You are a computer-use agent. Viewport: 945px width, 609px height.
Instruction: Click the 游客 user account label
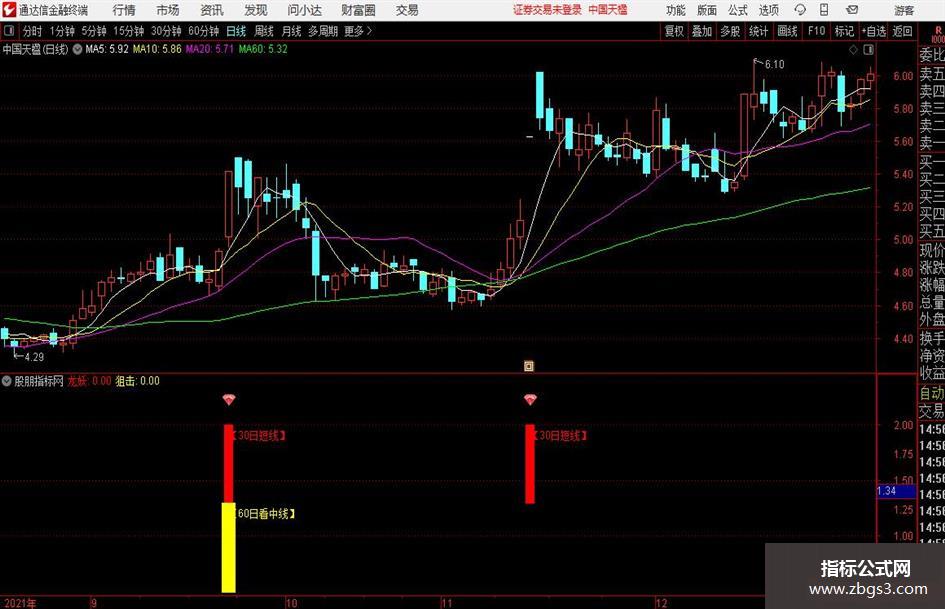point(904,10)
